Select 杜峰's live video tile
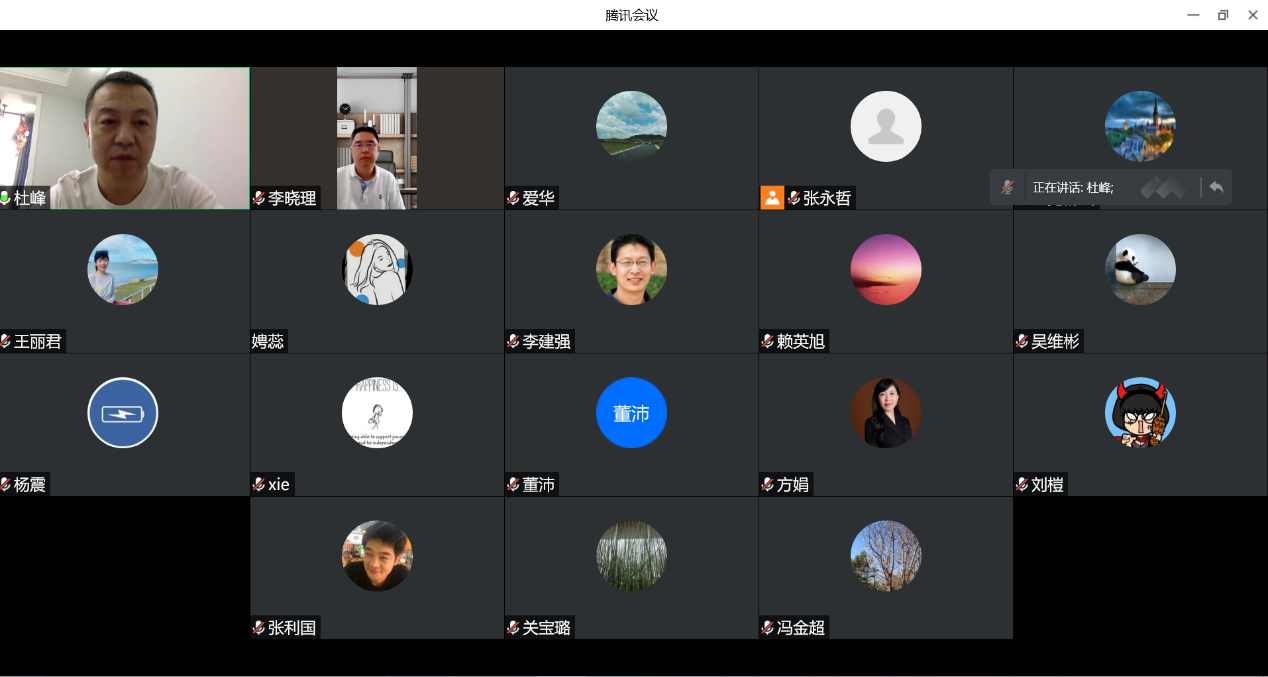The image size is (1268, 677). 124,130
